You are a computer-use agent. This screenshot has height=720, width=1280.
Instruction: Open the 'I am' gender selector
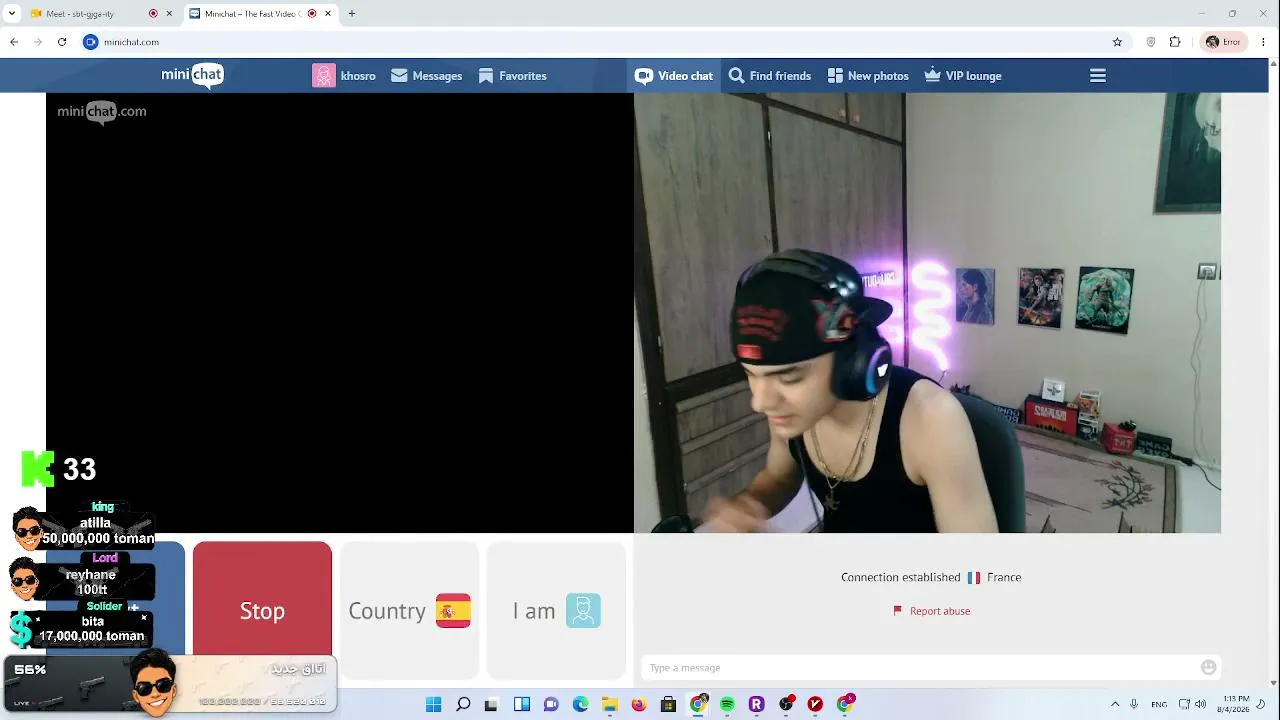pos(556,611)
